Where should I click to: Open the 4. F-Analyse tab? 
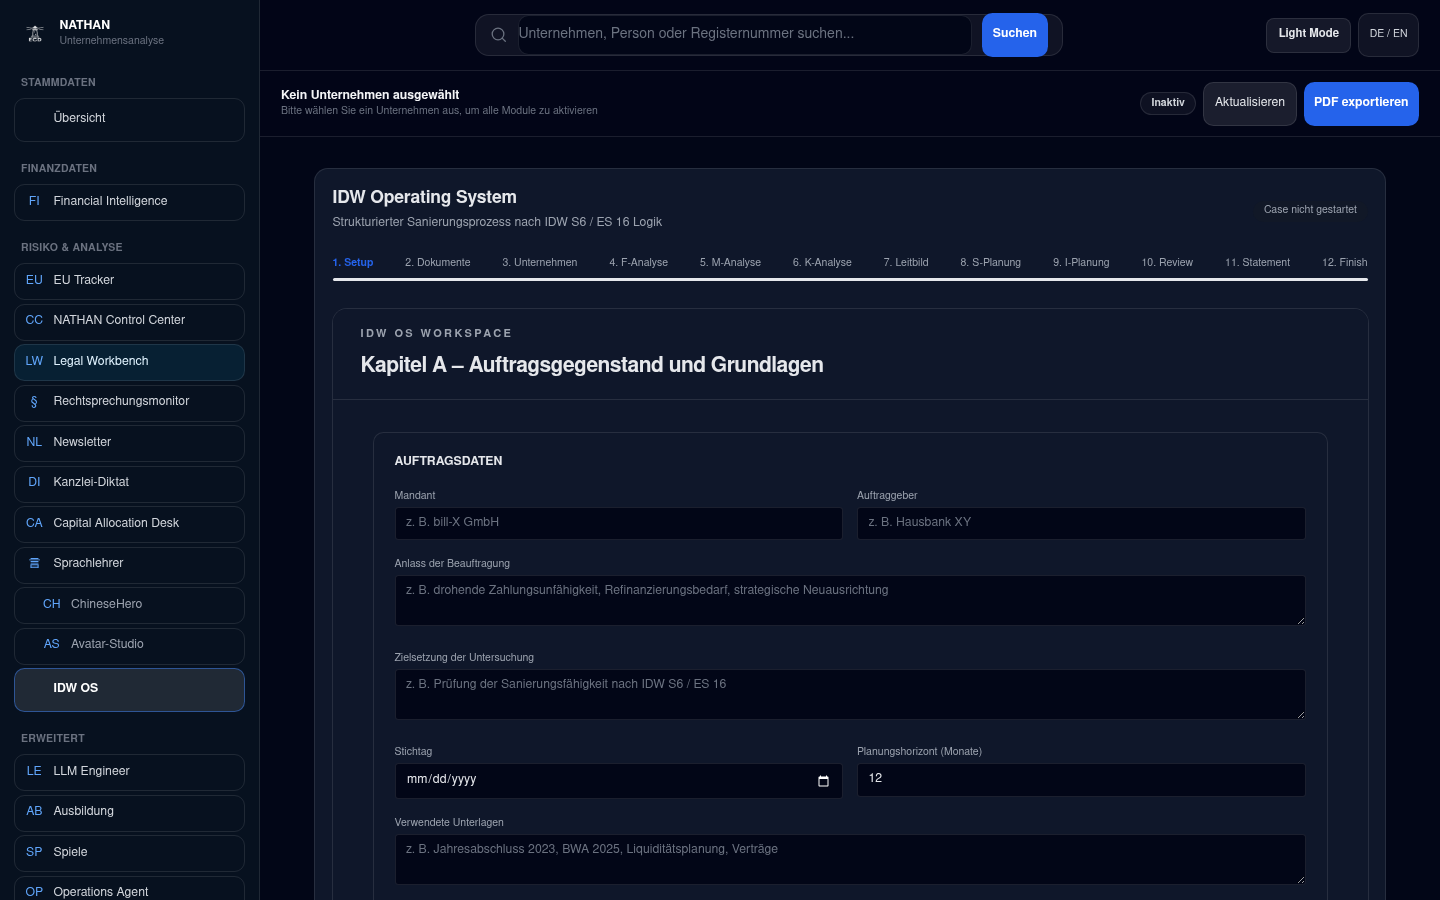point(639,263)
